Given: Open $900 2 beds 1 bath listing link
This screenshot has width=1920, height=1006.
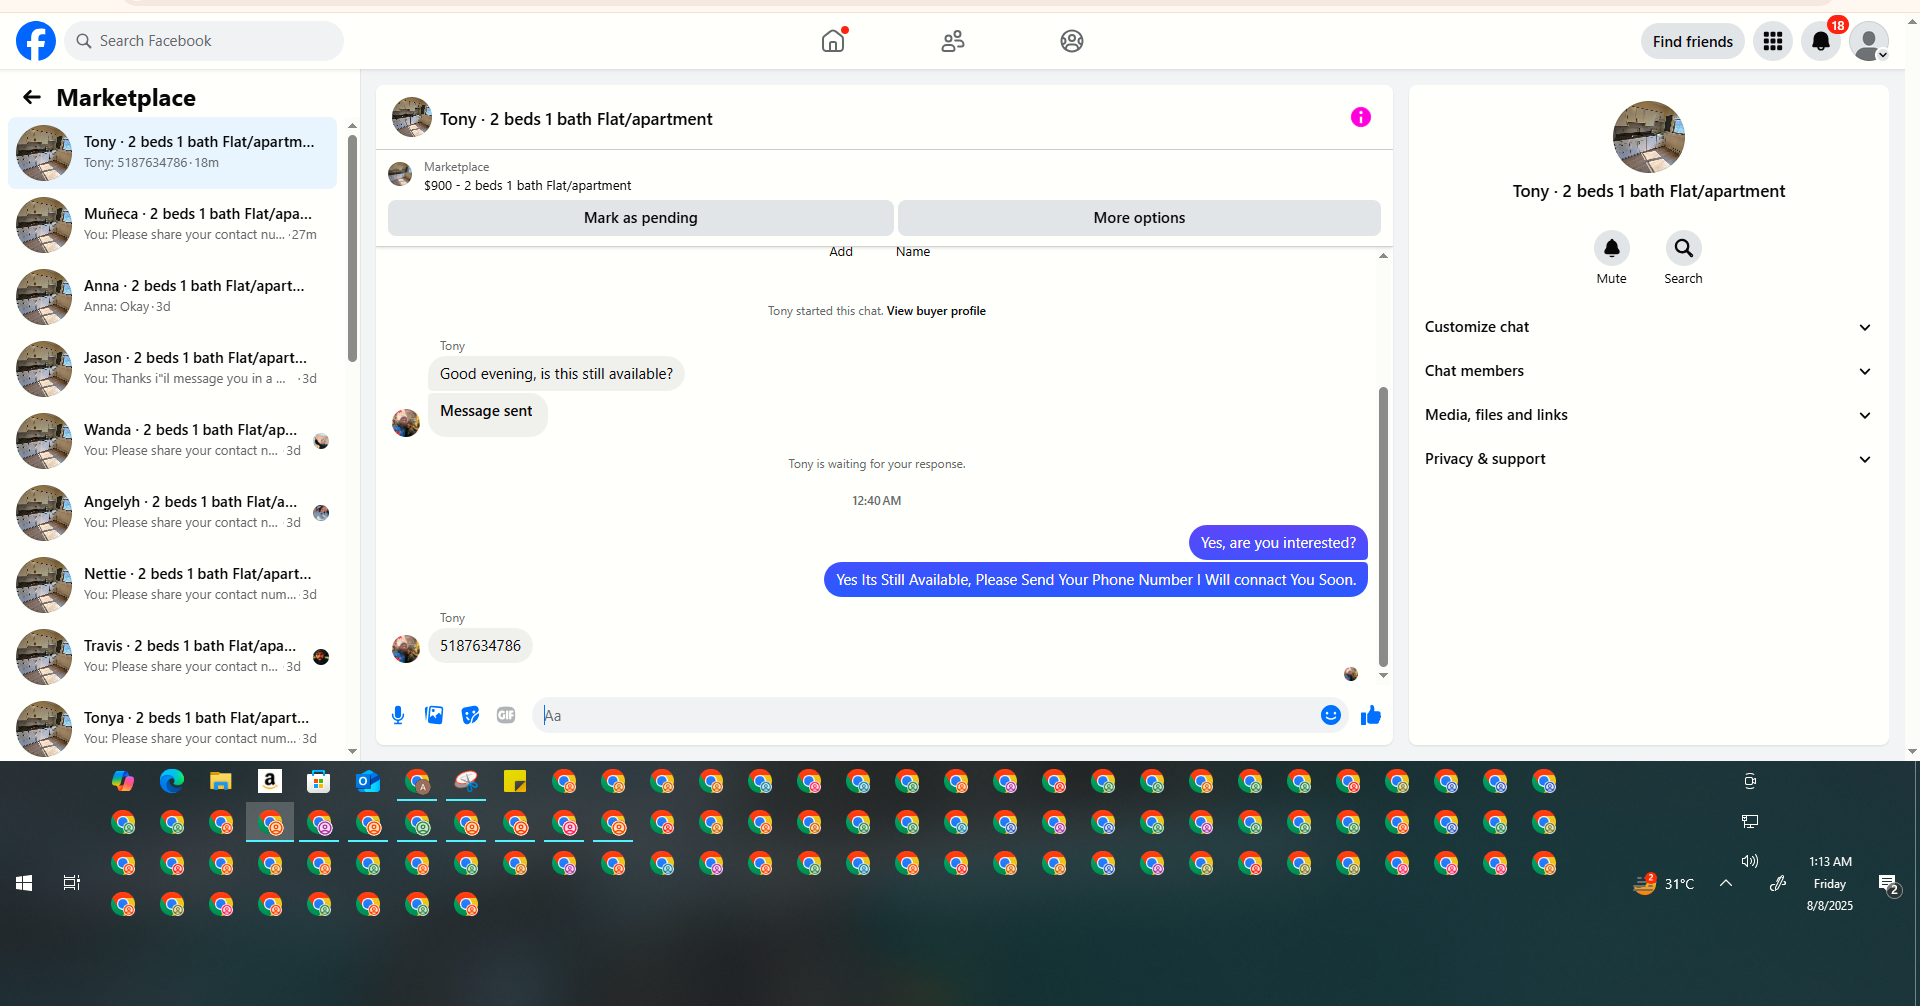Looking at the screenshot, I should click(x=527, y=185).
